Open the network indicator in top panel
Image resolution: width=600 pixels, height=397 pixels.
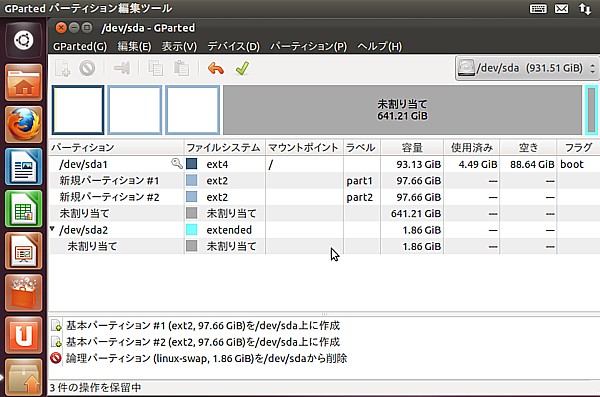click(585, 8)
